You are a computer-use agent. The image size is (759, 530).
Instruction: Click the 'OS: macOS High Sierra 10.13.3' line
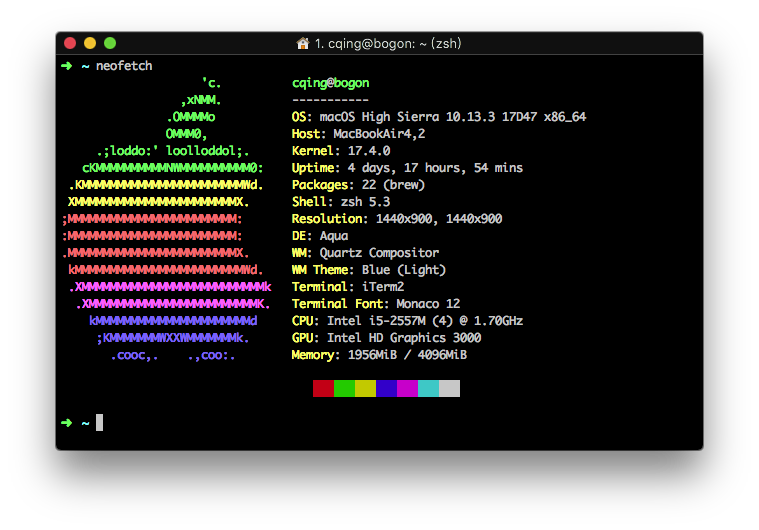click(x=439, y=117)
